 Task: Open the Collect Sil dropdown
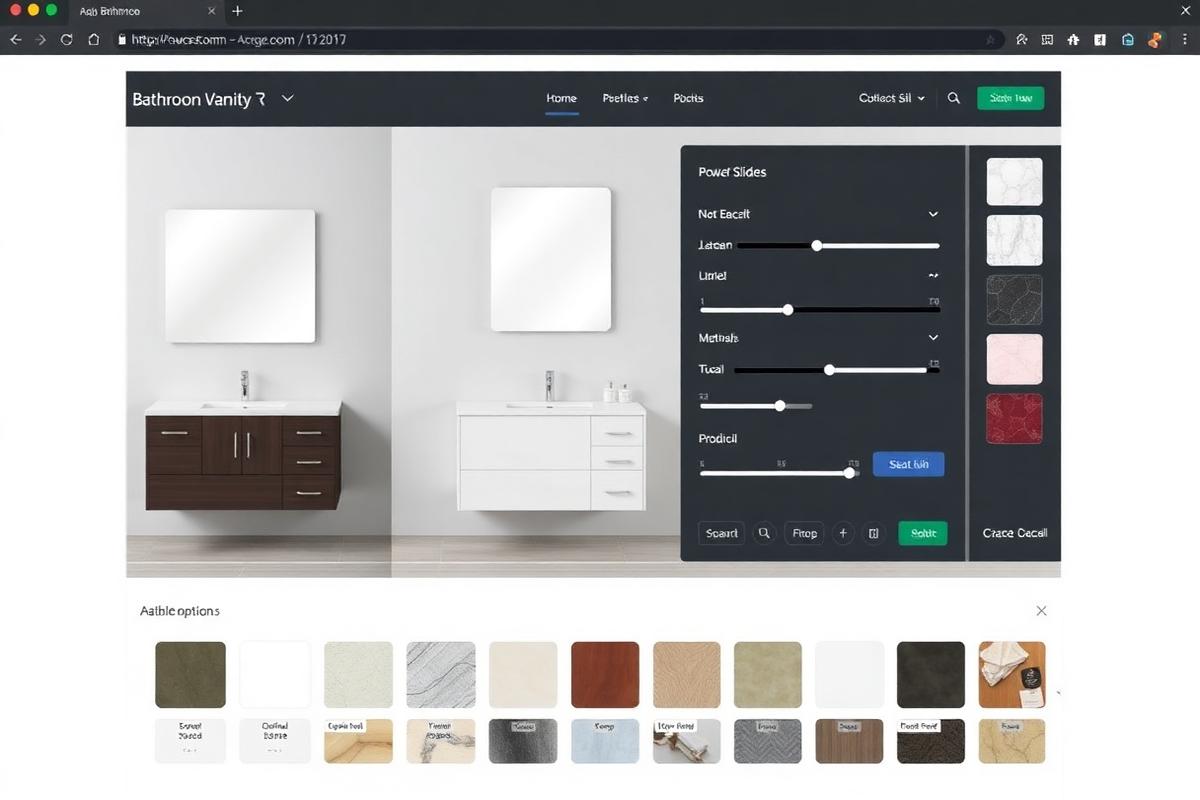click(890, 98)
